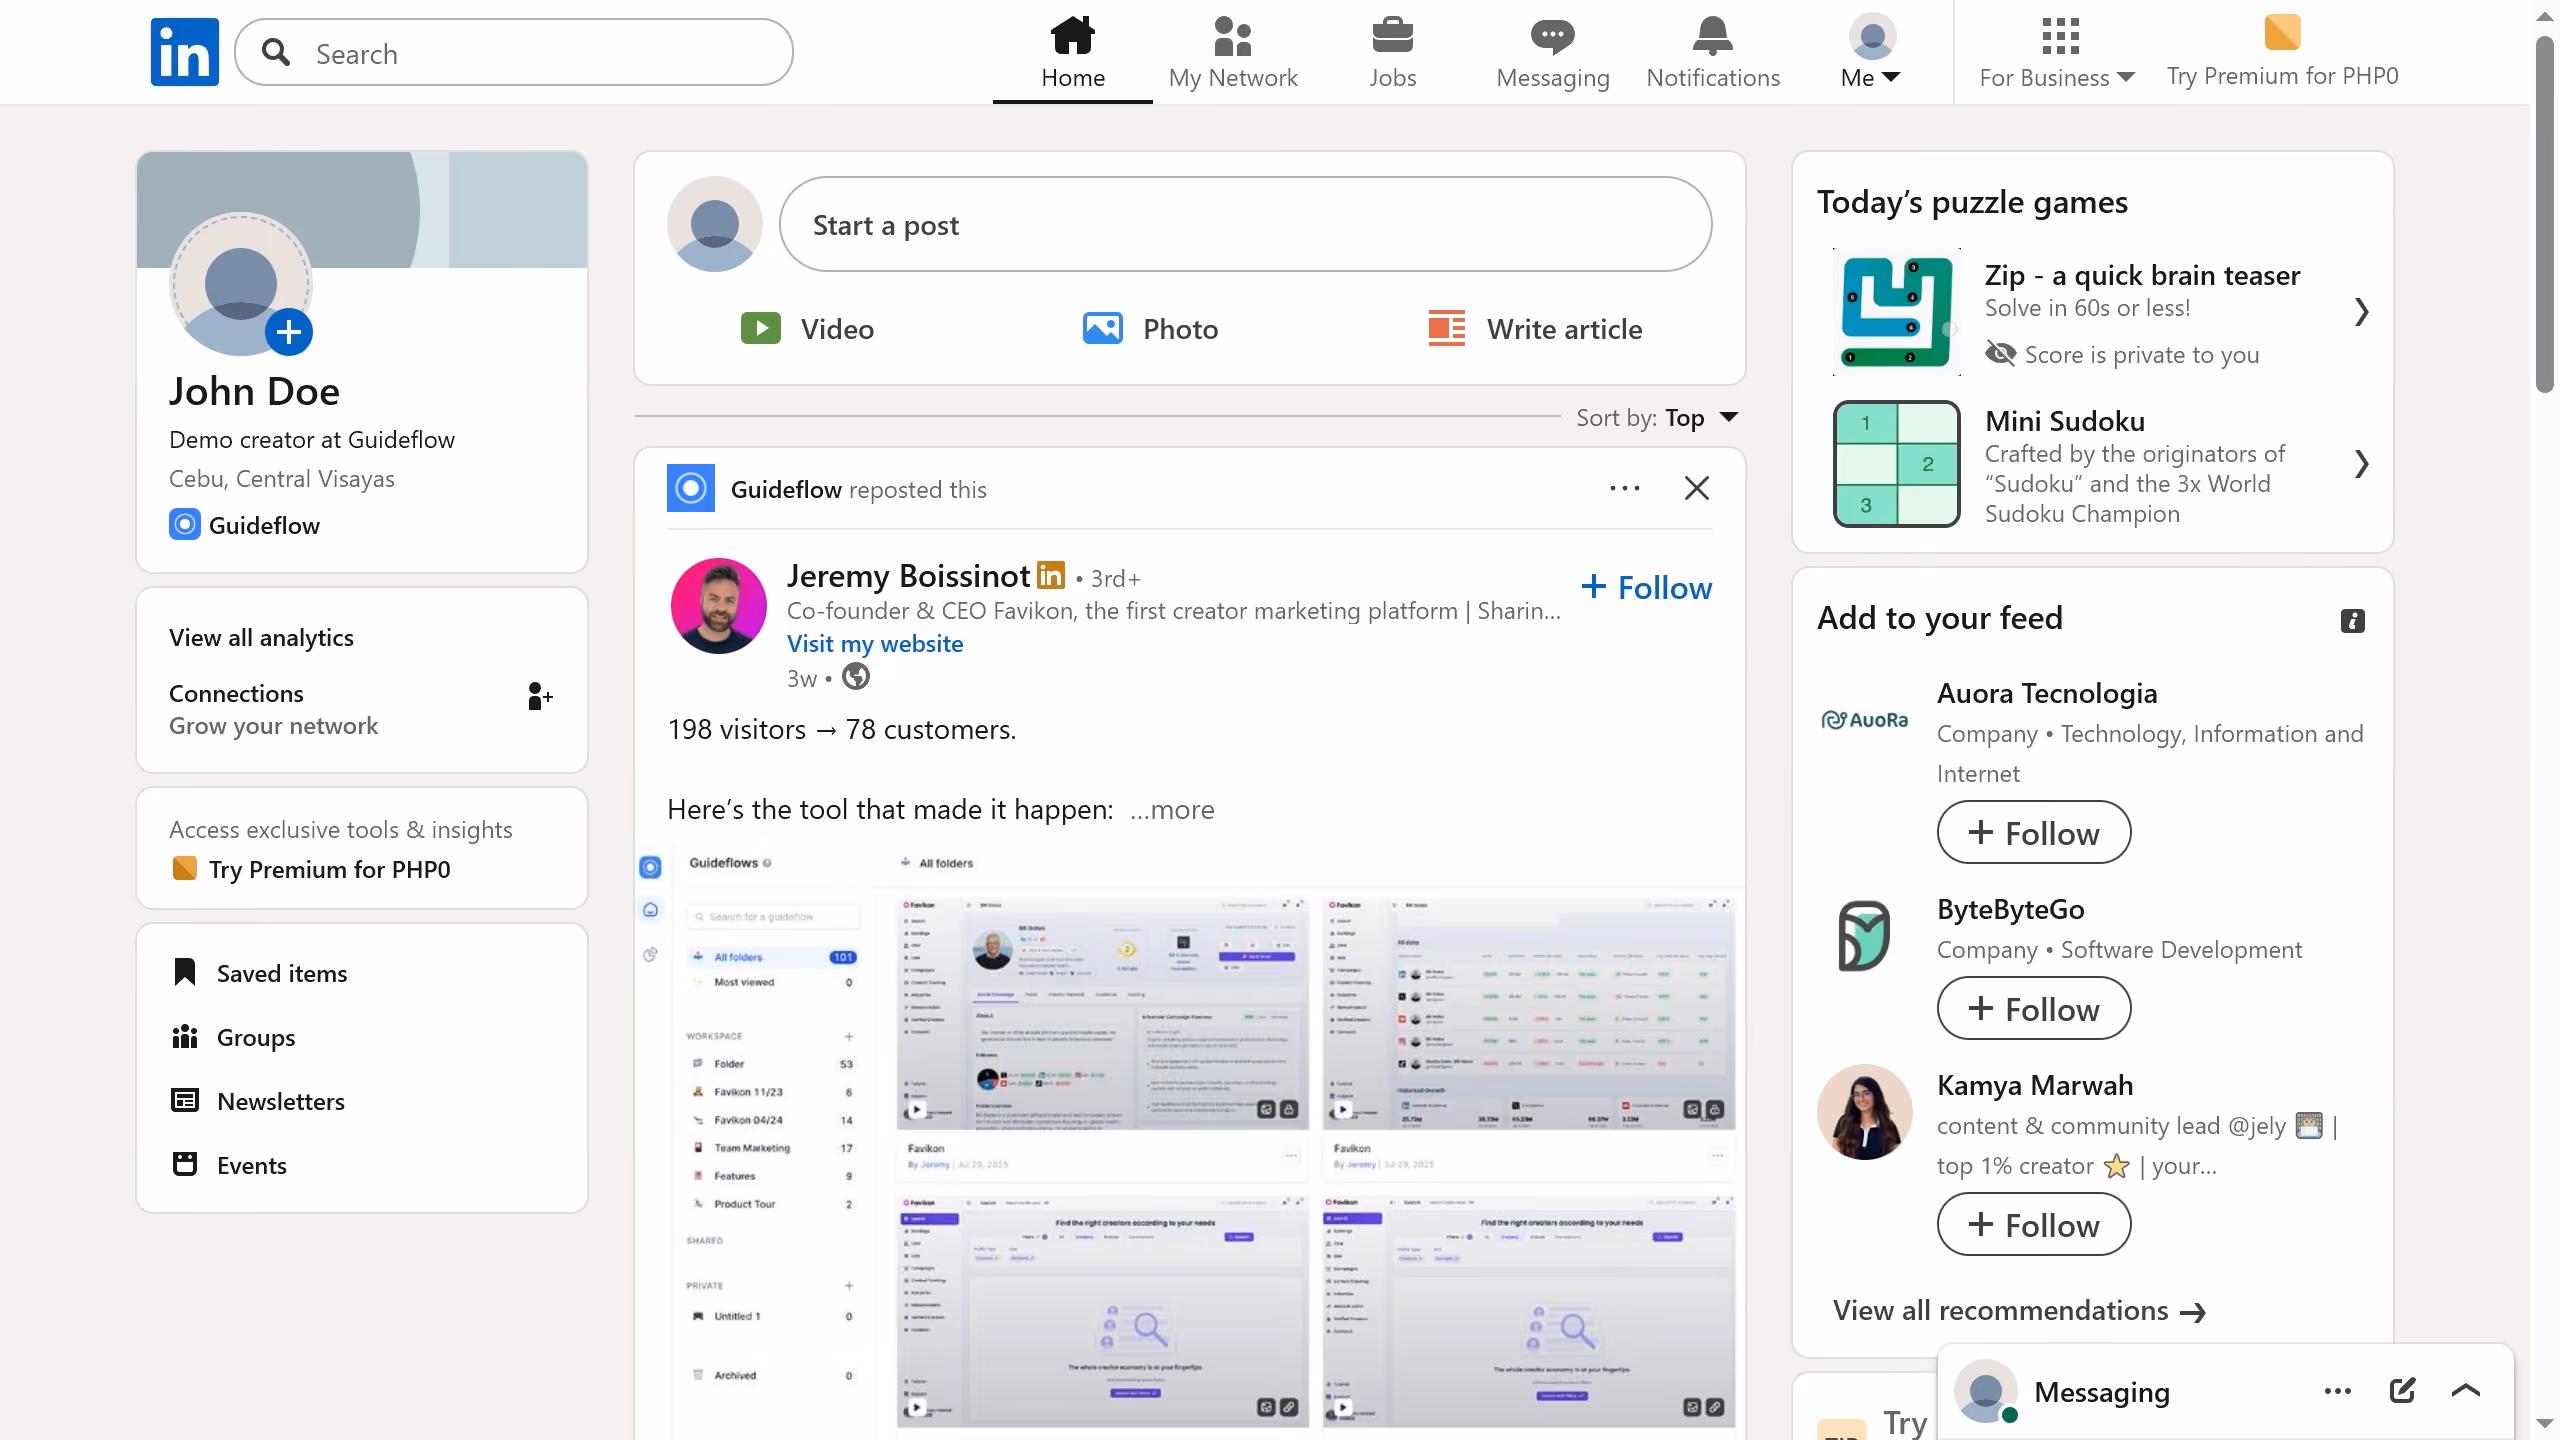This screenshot has height=1440, width=2560.
Task: Open Kamya Marwah's profile photo
Action: (x=1865, y=1112)
